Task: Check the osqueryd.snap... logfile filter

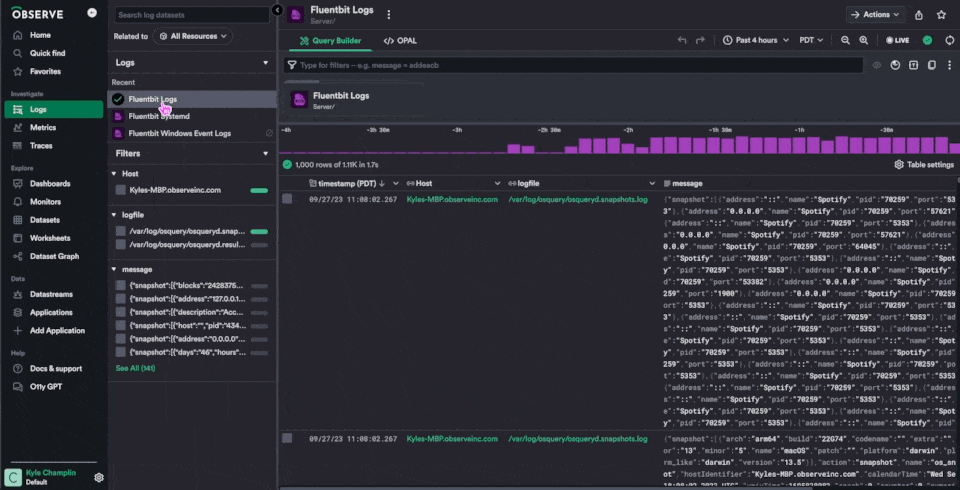Action: click(121, 232)
